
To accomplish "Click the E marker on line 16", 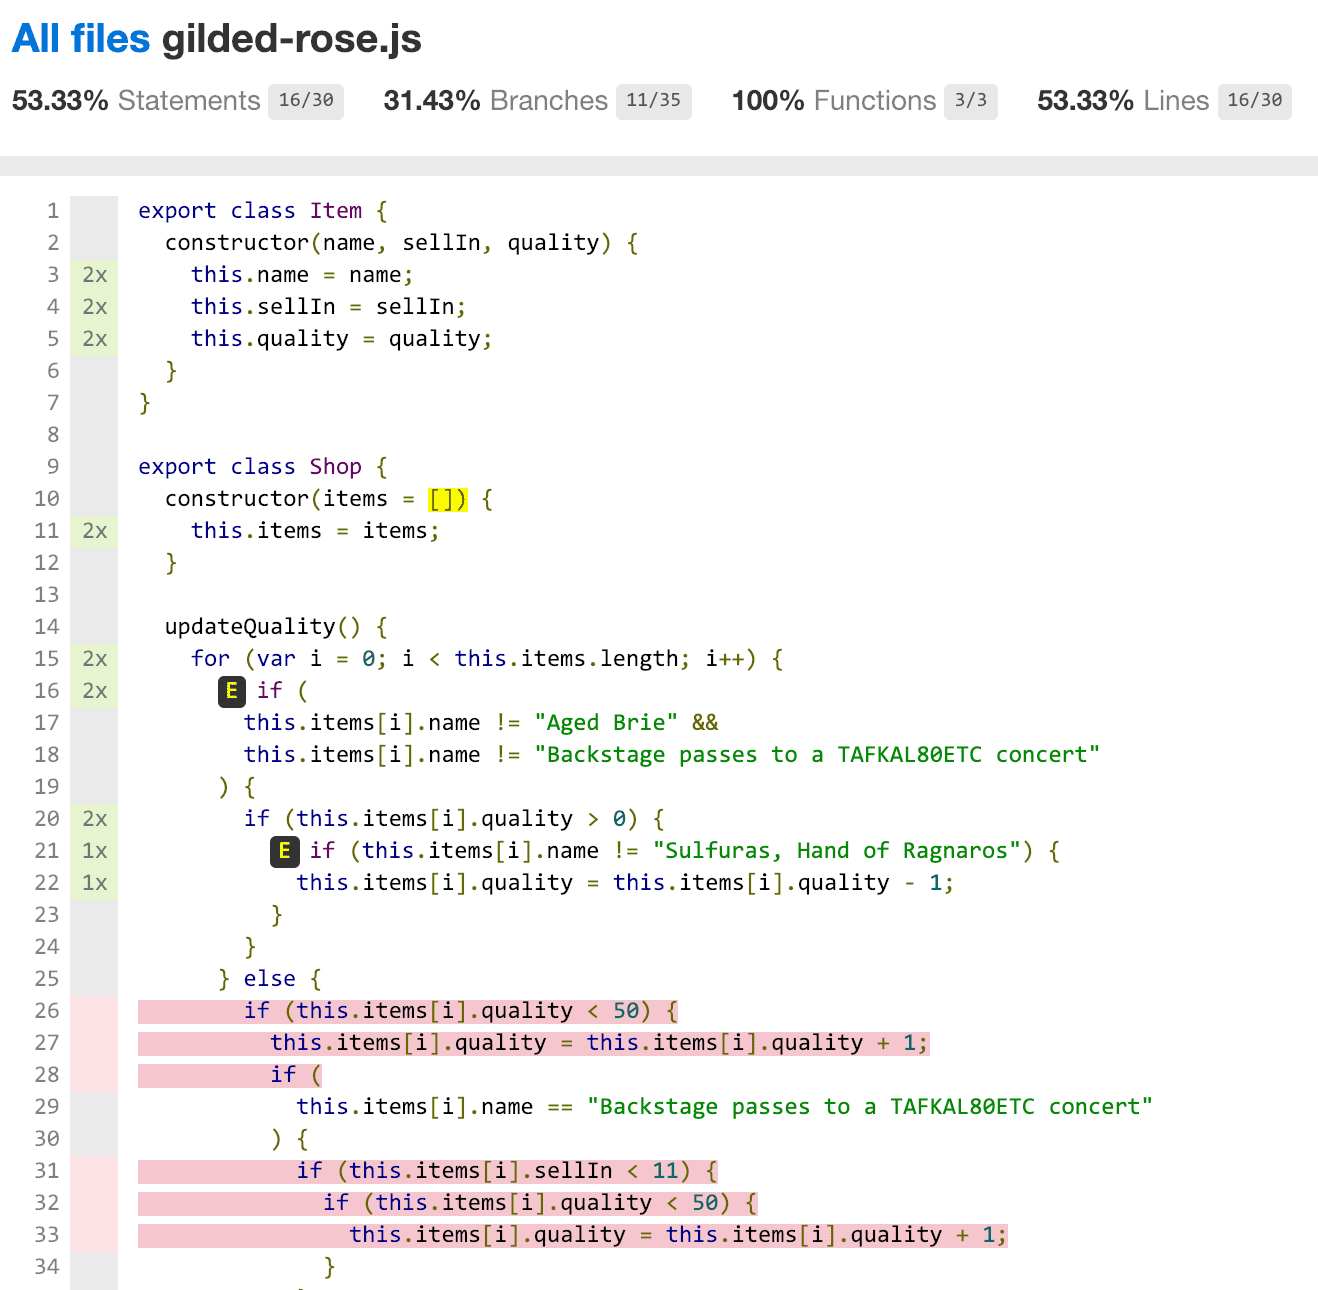I will (231, 691).
